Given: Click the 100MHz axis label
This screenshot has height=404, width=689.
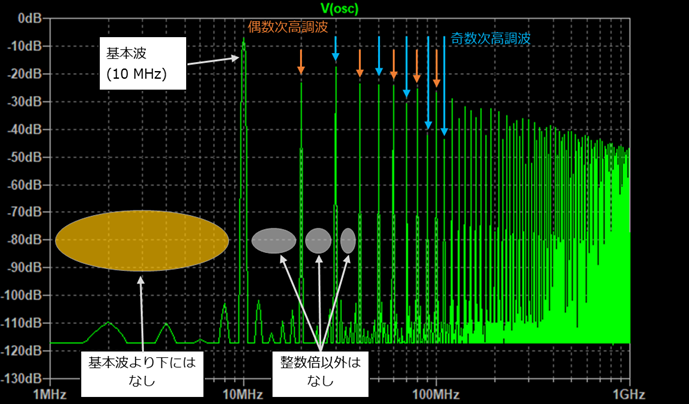Looking at the screenshot, I should tap(435, 394).
